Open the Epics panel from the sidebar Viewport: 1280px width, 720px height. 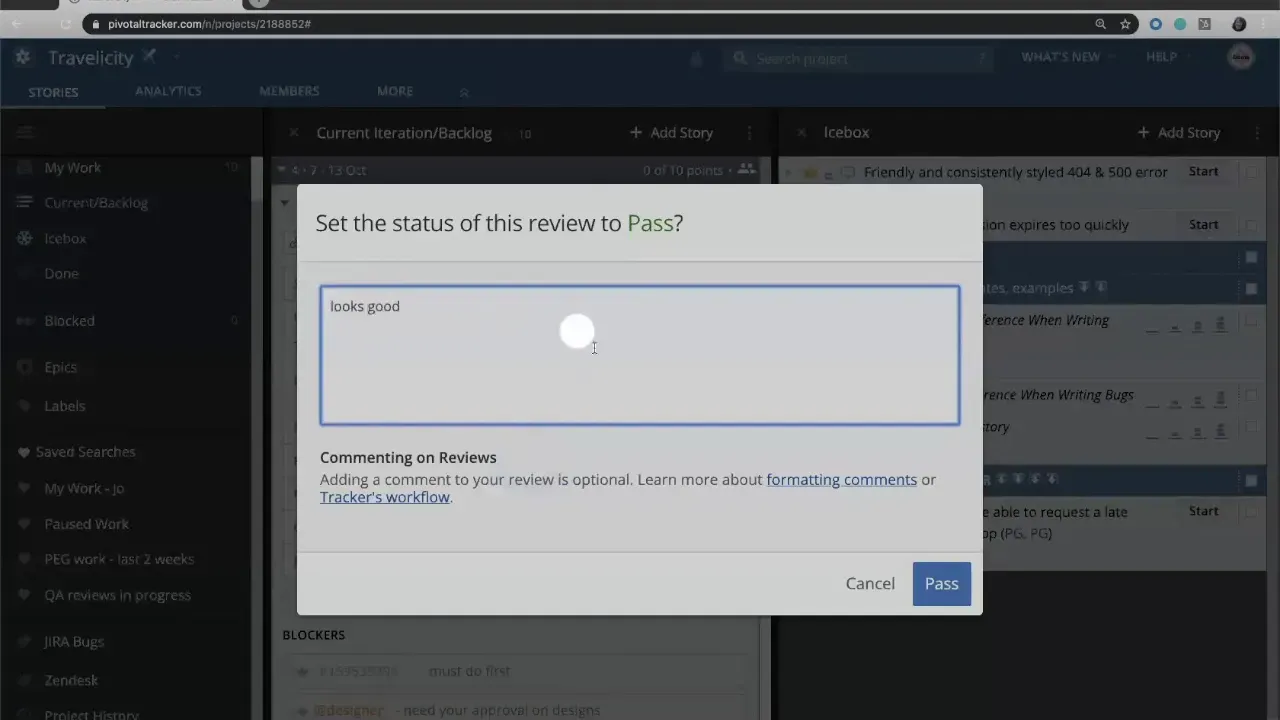point(60,366)
